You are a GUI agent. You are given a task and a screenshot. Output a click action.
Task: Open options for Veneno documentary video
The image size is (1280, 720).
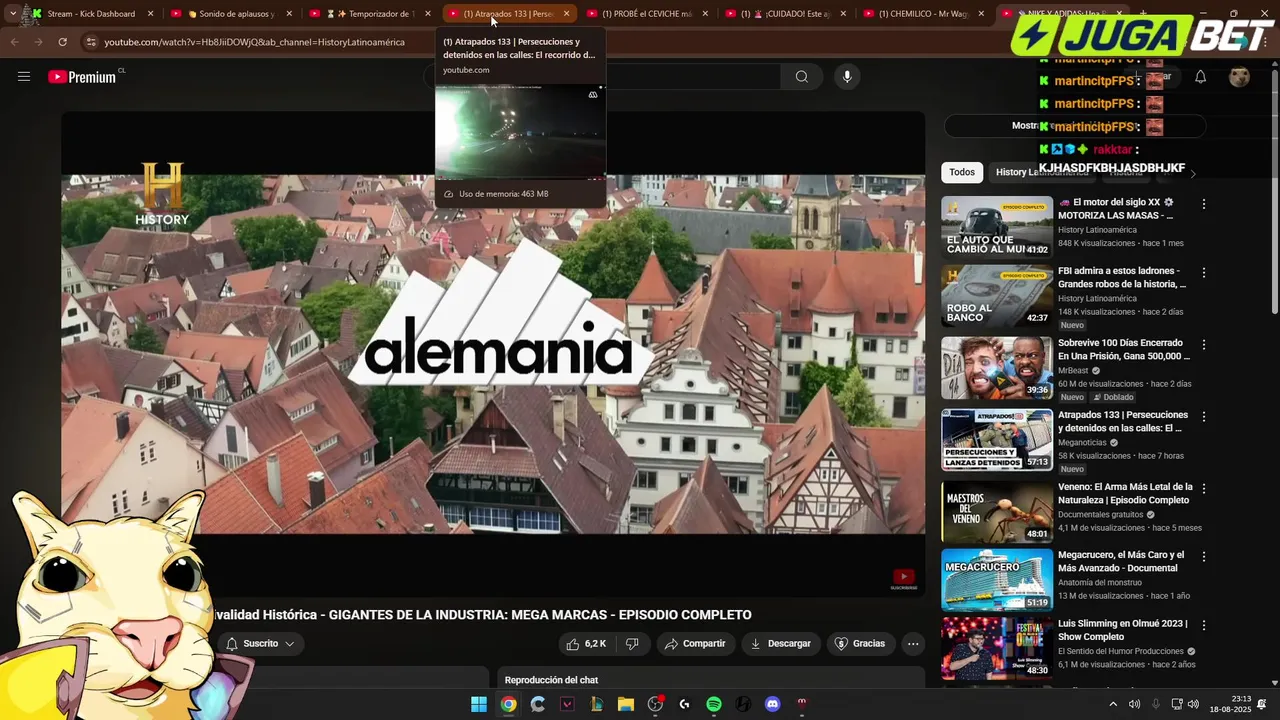1204,488
